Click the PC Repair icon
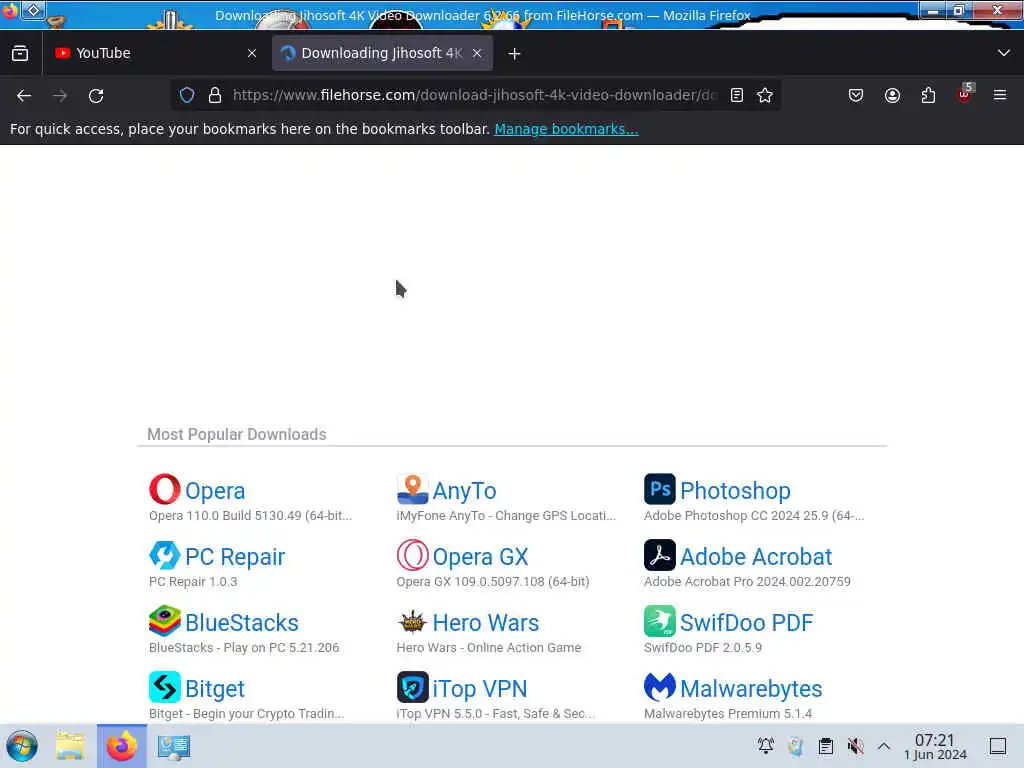 (165, 555)
